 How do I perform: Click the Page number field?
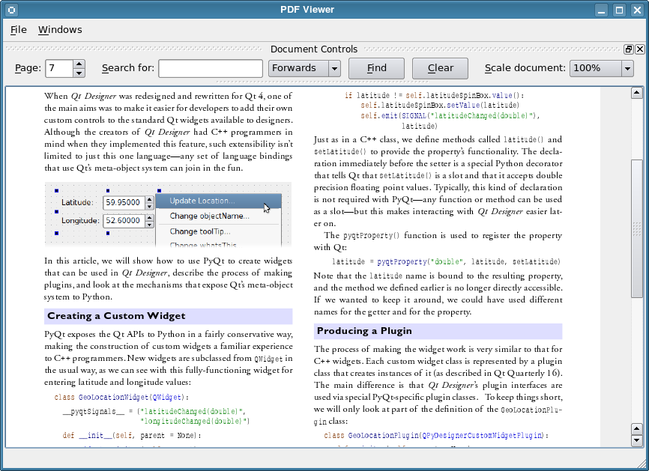(59, 68)
